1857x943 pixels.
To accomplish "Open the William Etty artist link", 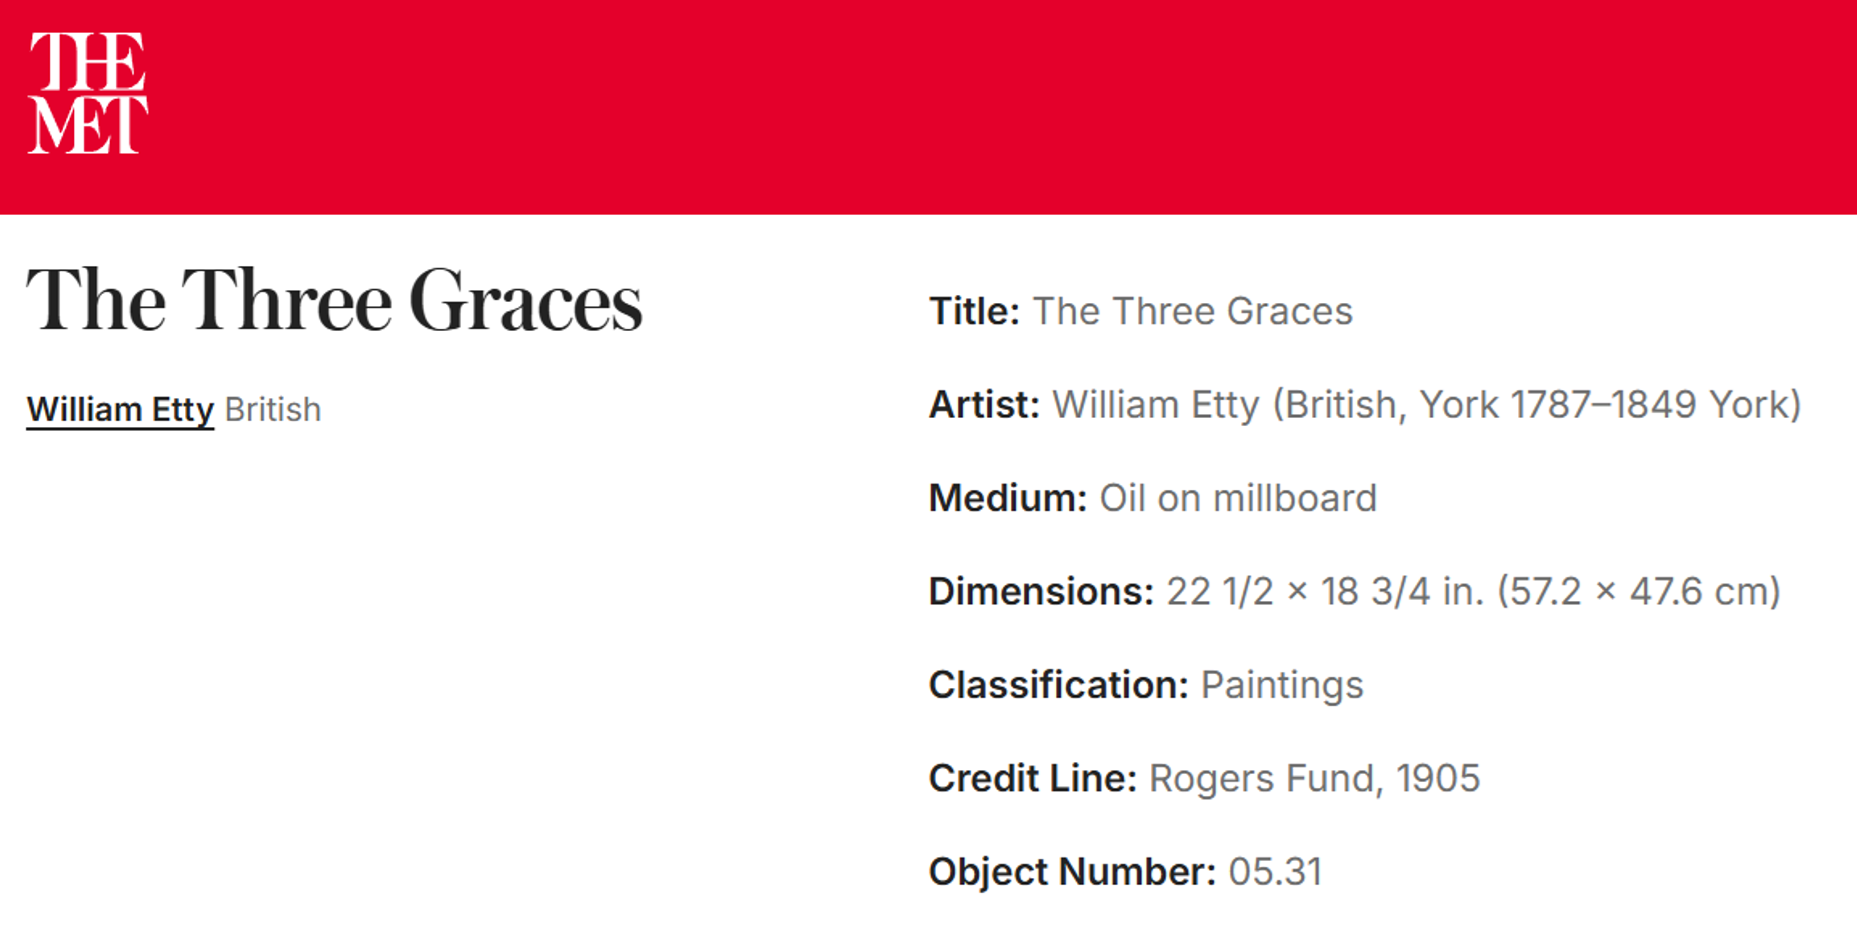I will click(120, 410).
